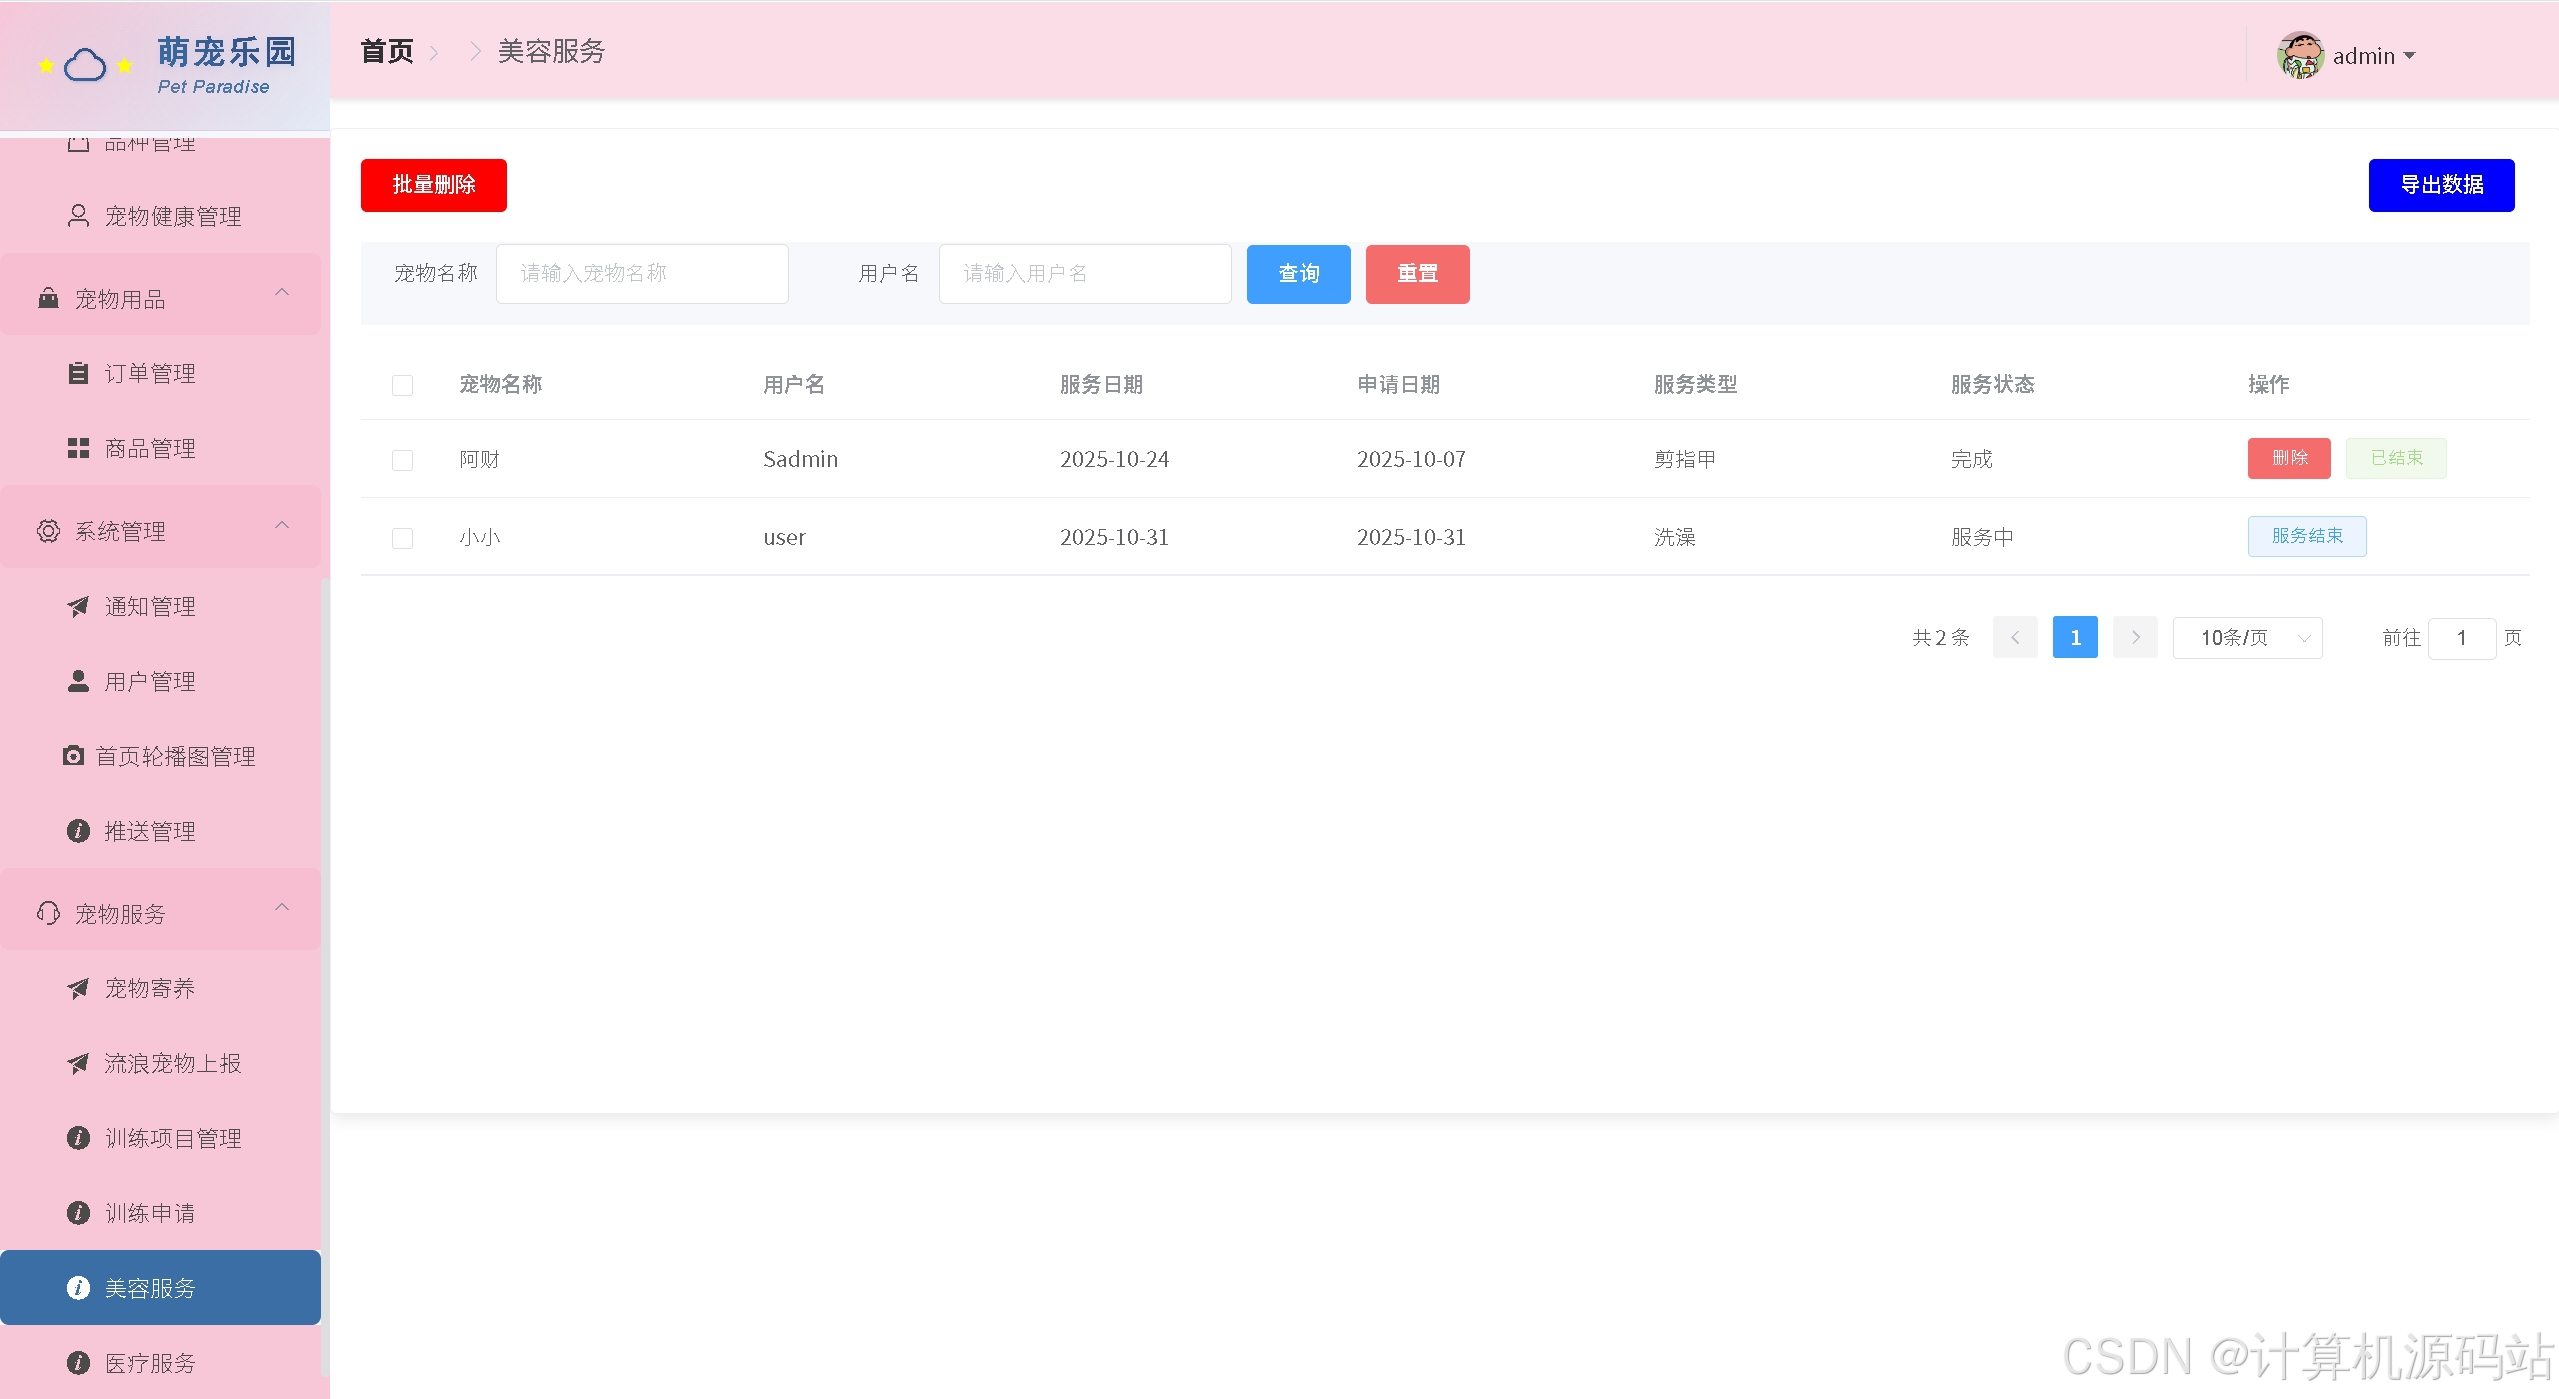Image resolution: width=2559 pixels, height=1399 pixels.
Task: Click the person icon beside 宠物健康管理
Action: coord(78,216)
